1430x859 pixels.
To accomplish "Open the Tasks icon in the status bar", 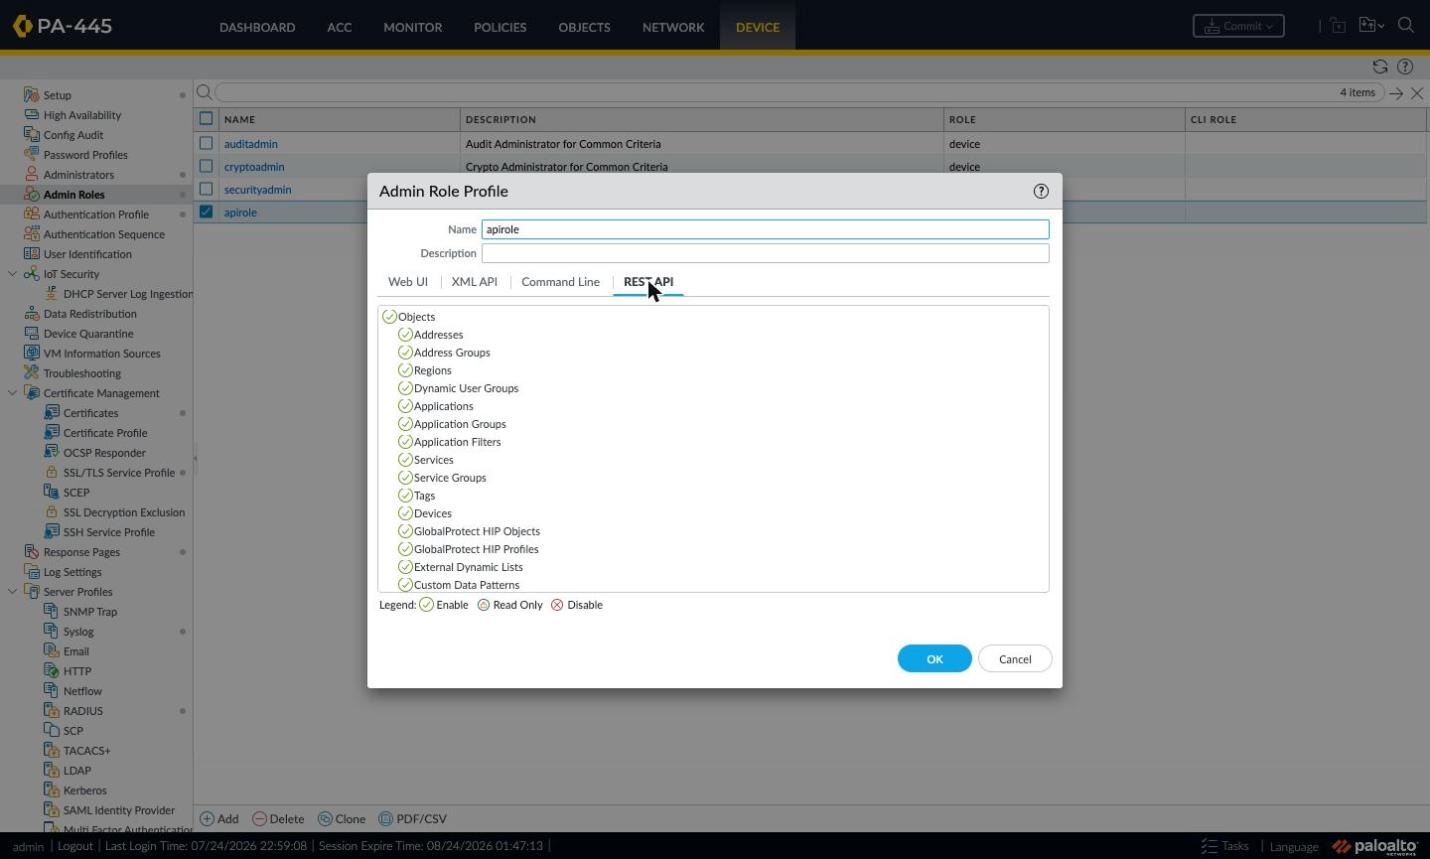I will [1209, 846].
